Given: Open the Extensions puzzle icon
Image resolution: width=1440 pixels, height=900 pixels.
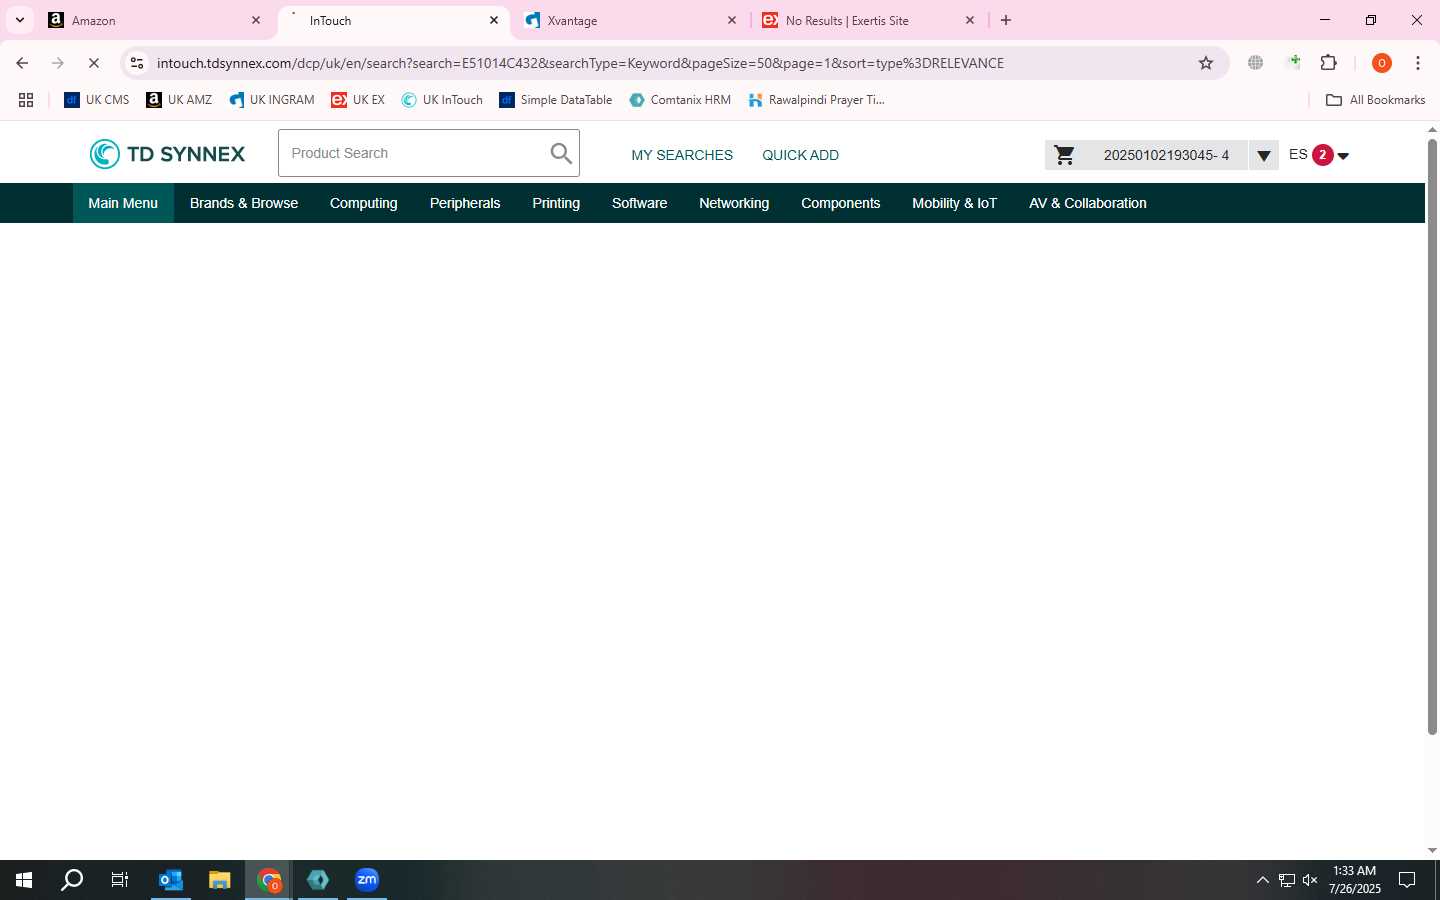Looking at the screenshot, I should [1328, 63].
